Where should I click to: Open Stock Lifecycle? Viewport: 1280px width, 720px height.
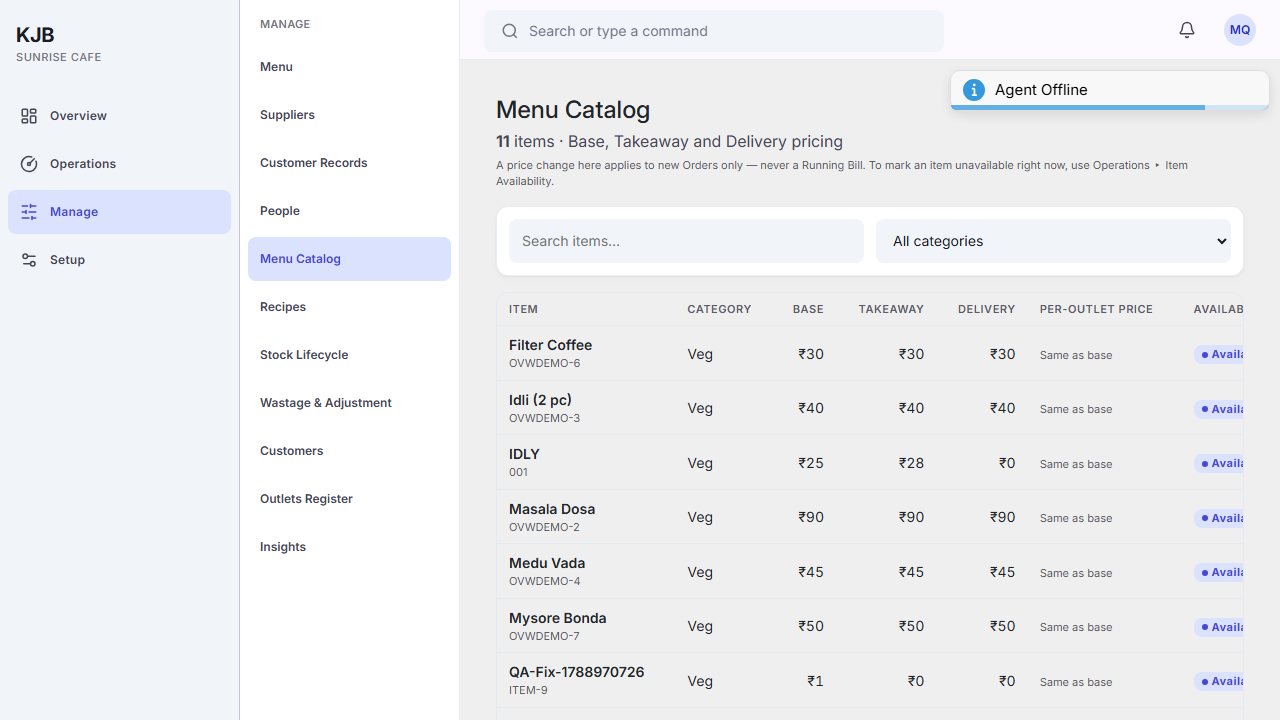pyautogui.click(x=349, y=355)
